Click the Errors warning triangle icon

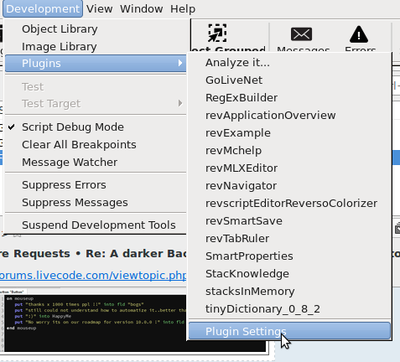359,34
